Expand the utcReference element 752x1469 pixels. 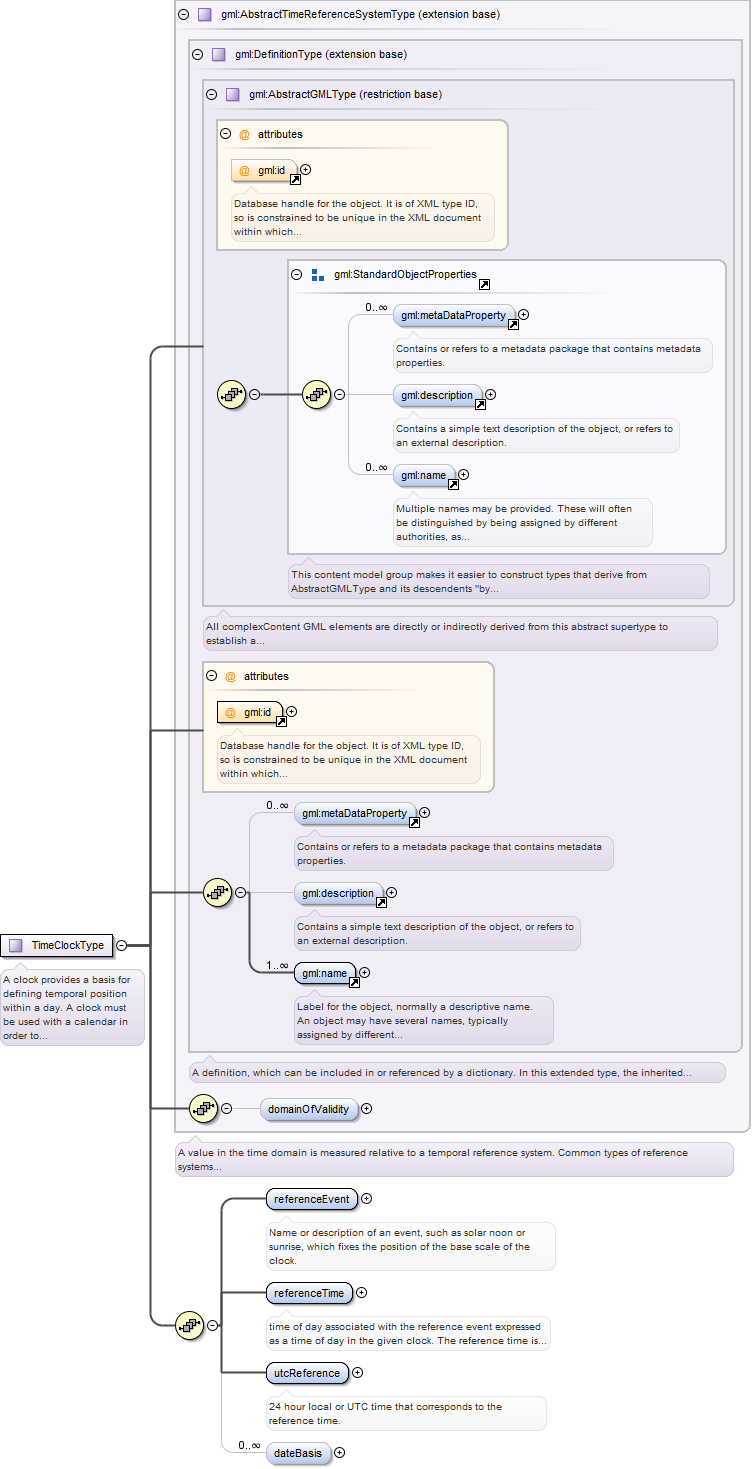pos(358,1373)
